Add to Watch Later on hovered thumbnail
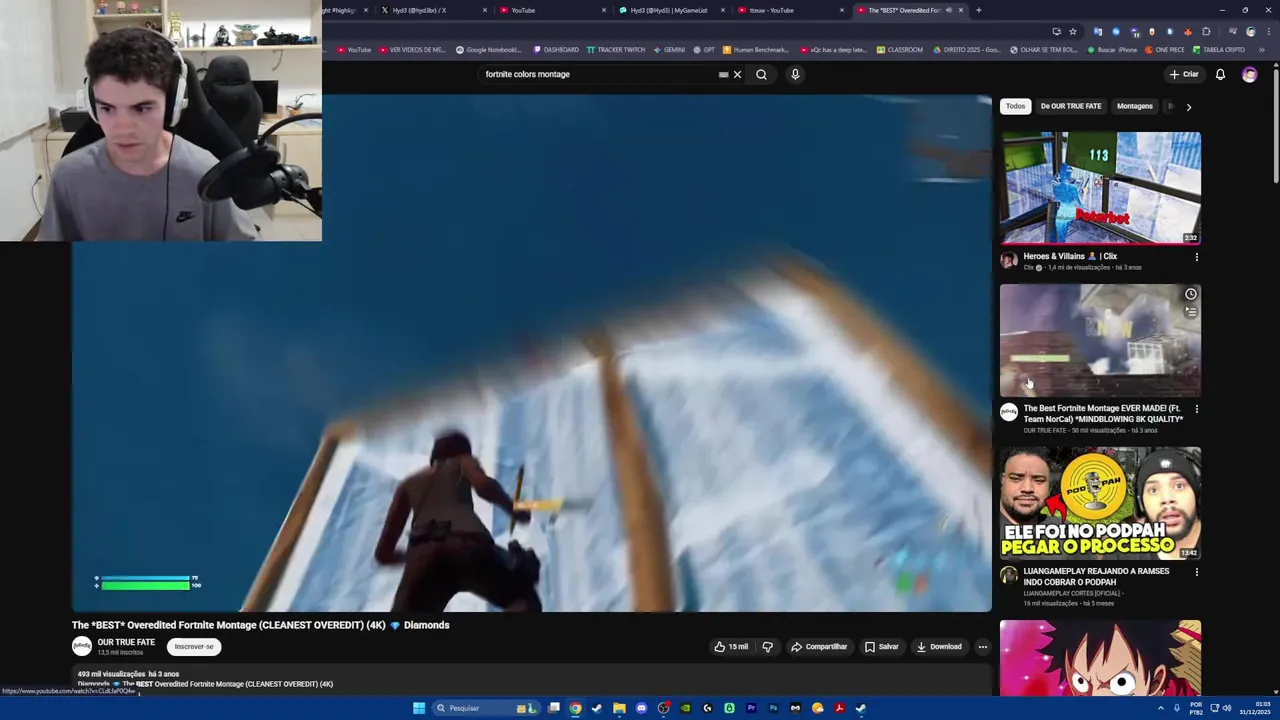This screenshot has width=1280, height=720. tap(1190, 294)
